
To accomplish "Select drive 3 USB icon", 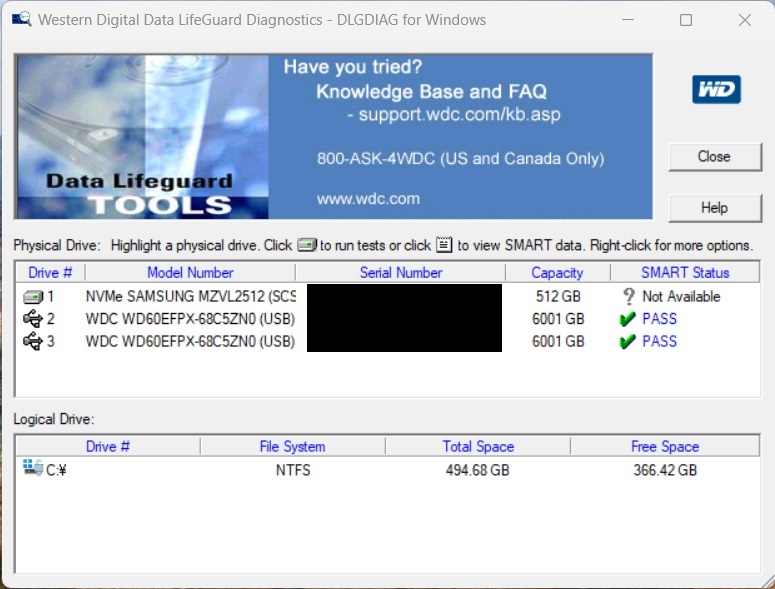I will click(x=33, y=341).
